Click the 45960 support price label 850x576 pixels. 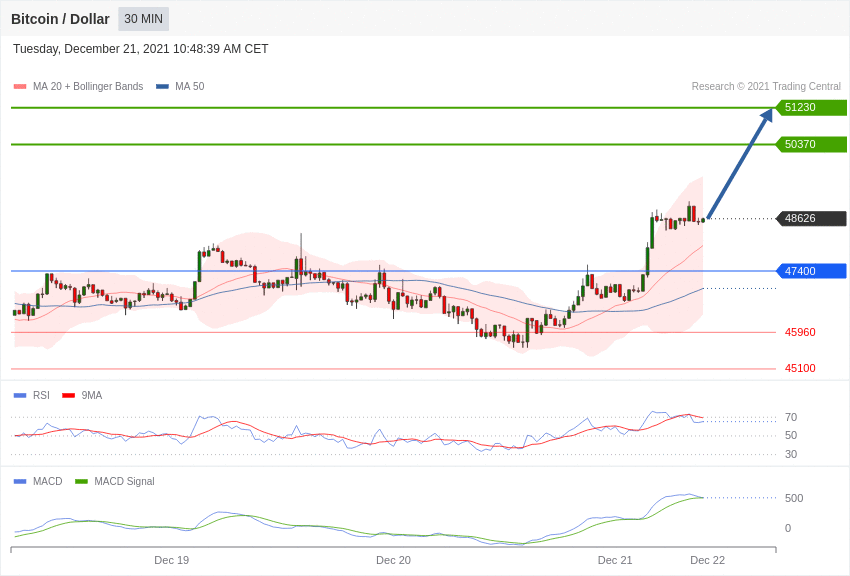(x=800, y=332)
